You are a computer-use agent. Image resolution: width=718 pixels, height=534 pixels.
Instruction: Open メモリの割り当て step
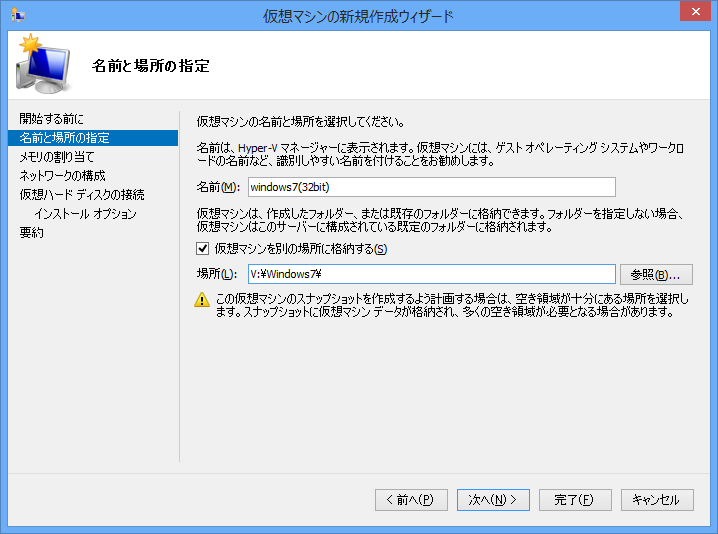click(56, 157)
